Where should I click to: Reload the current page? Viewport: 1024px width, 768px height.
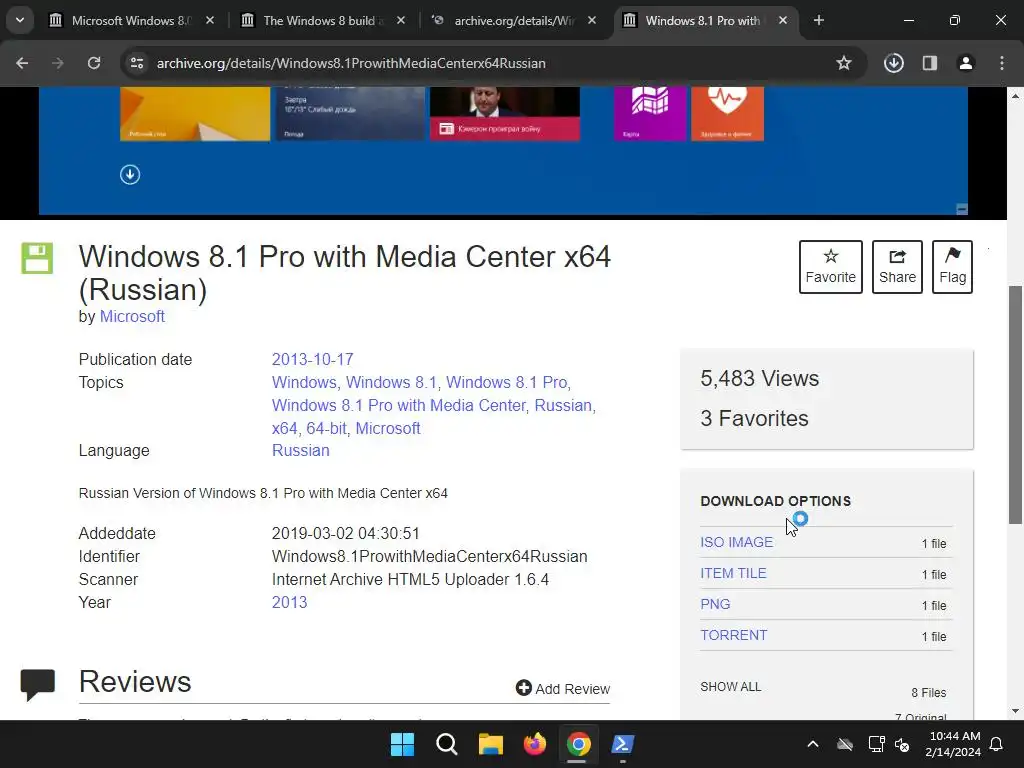tap(94, 63)
